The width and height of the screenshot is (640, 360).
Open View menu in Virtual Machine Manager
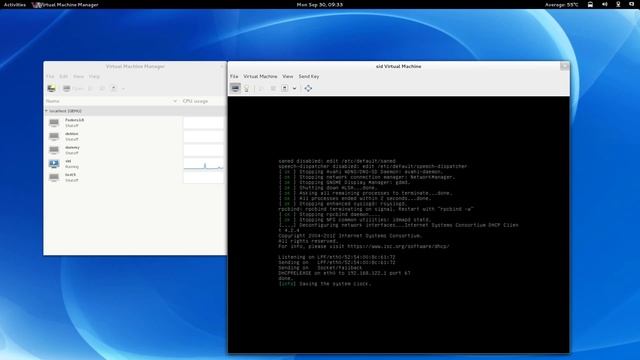pyautogui.click(x=78, y=76)
